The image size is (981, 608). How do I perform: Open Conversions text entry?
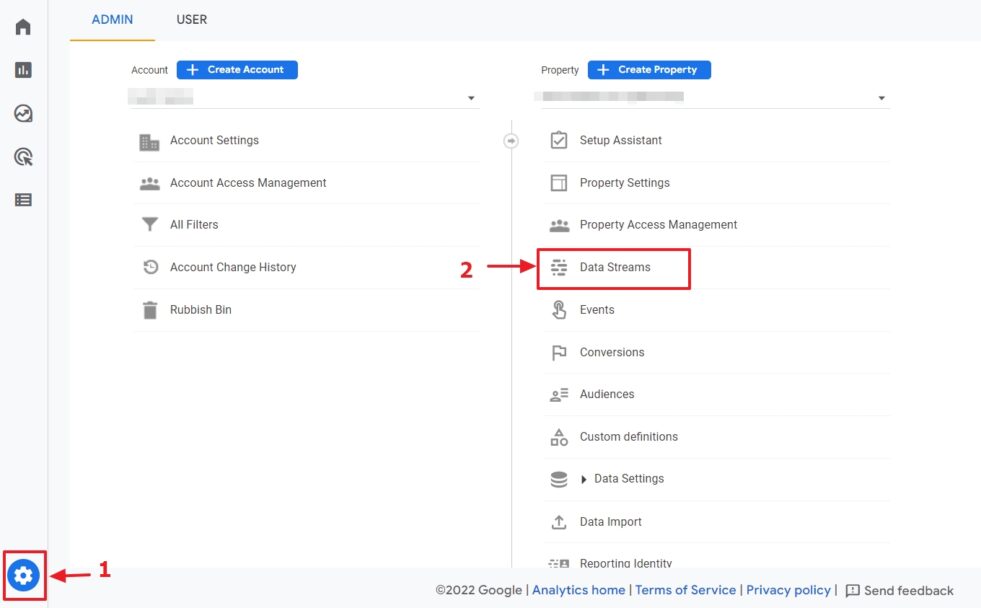[x=612, y=352]
